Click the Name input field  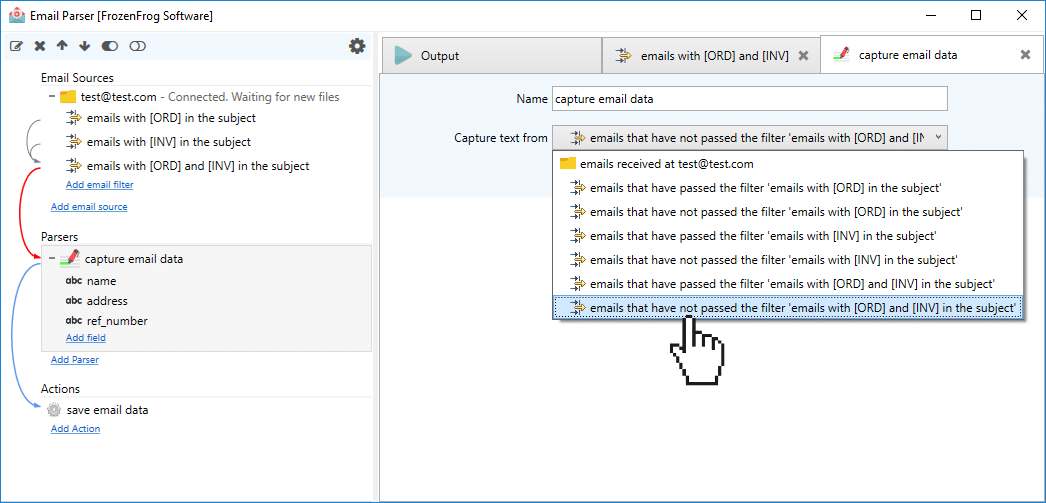click(x=749, y=99)
